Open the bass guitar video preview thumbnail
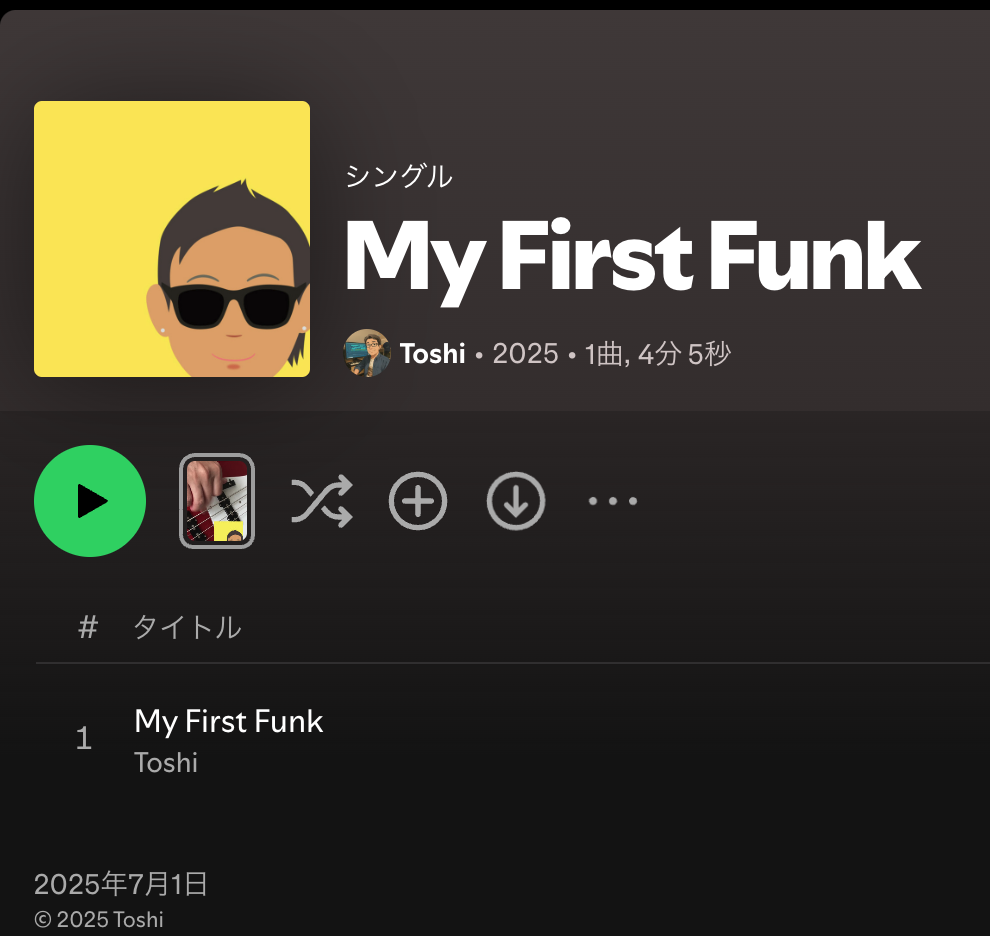990x936 pixels. tap(217, 501)
